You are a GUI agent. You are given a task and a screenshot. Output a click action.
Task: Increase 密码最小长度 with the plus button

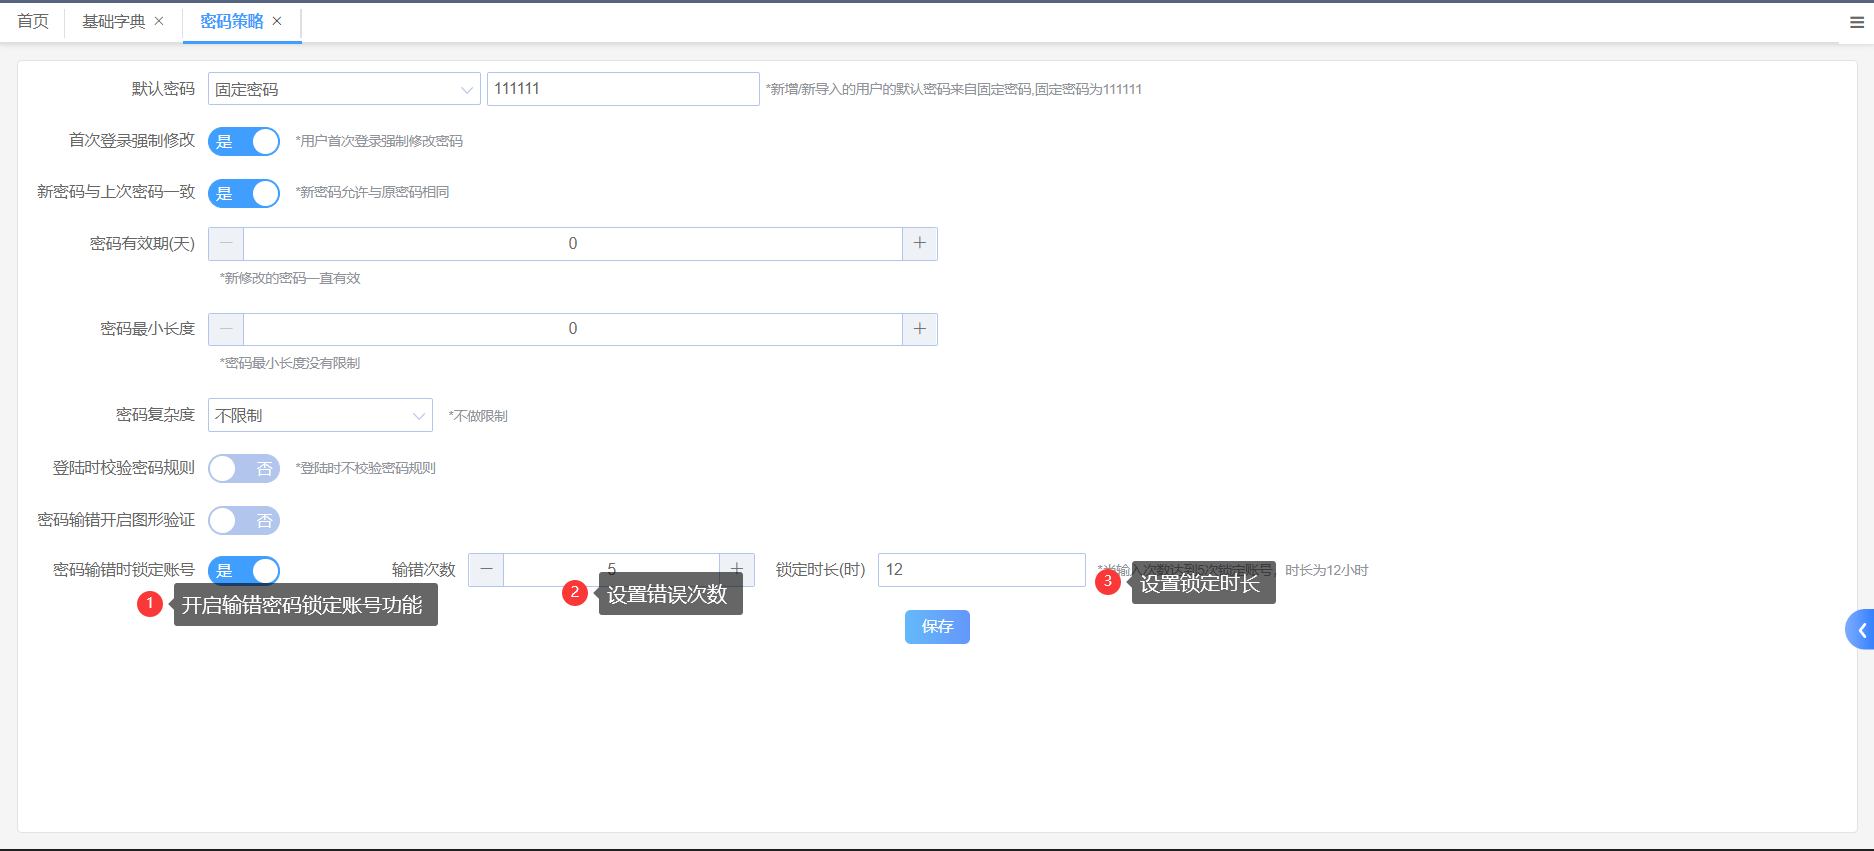tap(920, 329)
